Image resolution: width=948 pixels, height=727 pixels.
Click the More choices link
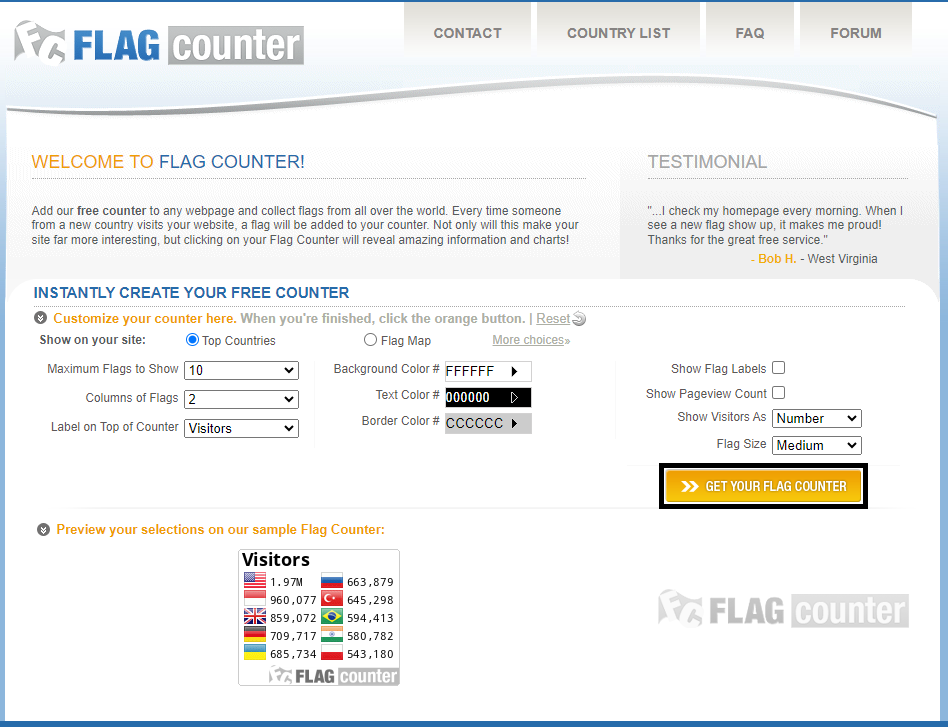[531, 340]
